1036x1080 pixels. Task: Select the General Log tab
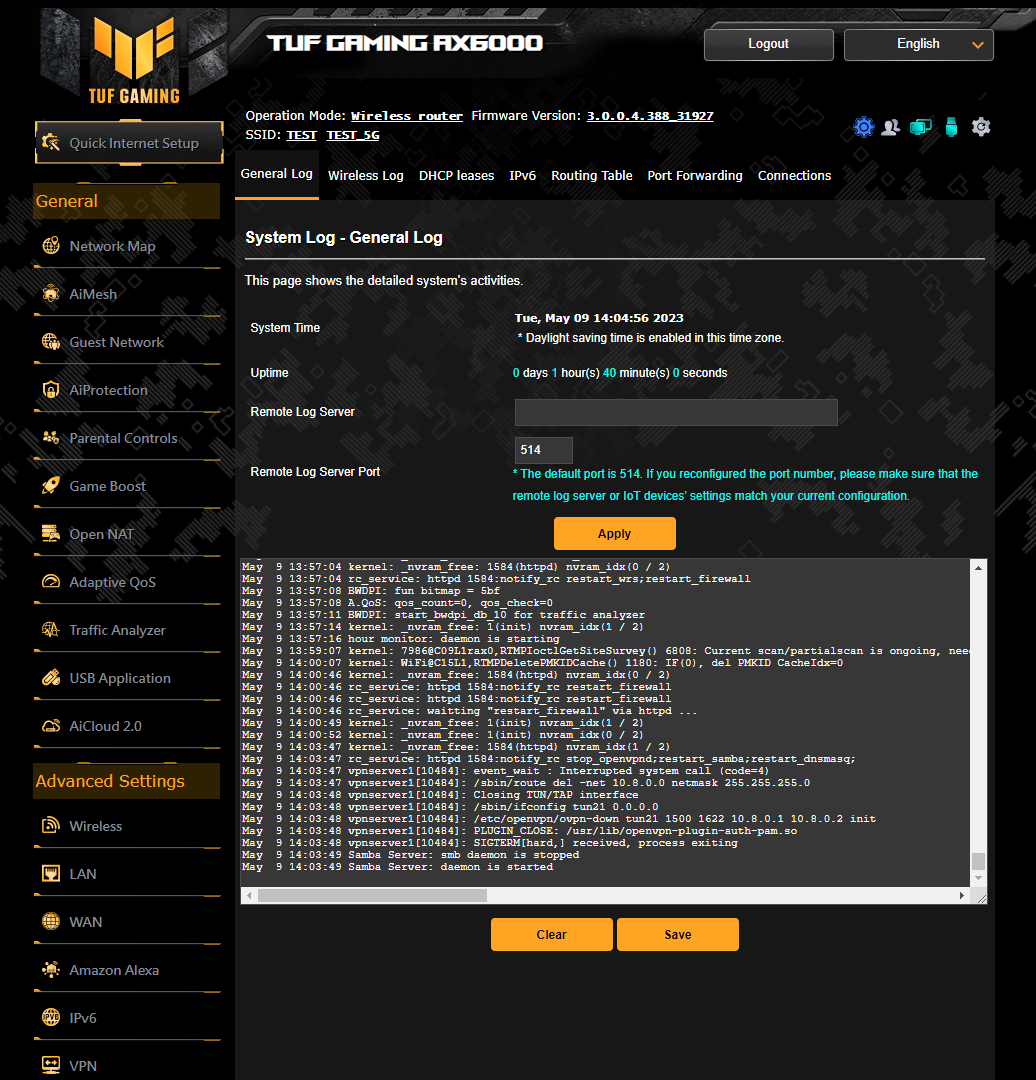(x=276, y=174)
